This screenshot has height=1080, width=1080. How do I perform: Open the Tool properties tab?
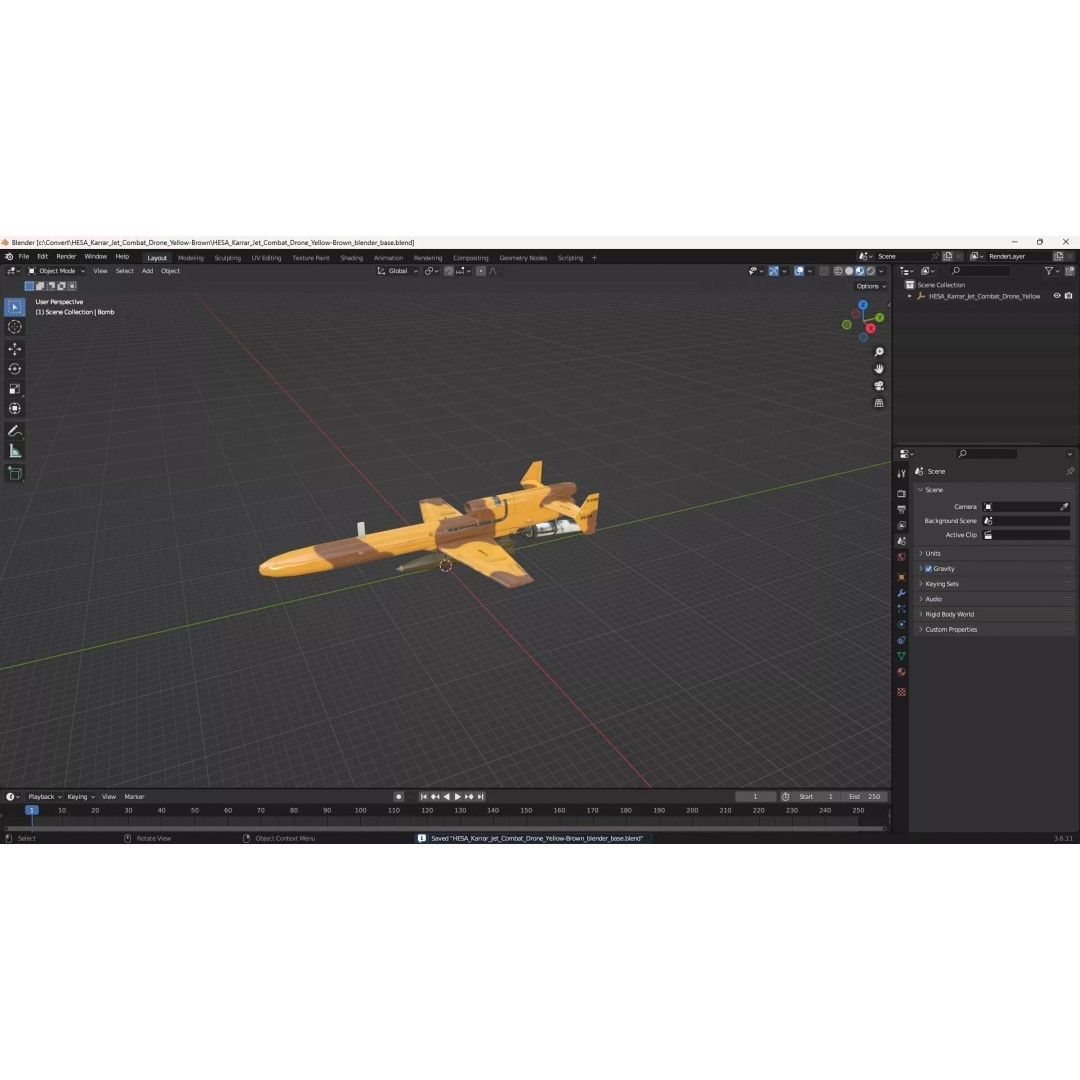[x=902, y=473]
